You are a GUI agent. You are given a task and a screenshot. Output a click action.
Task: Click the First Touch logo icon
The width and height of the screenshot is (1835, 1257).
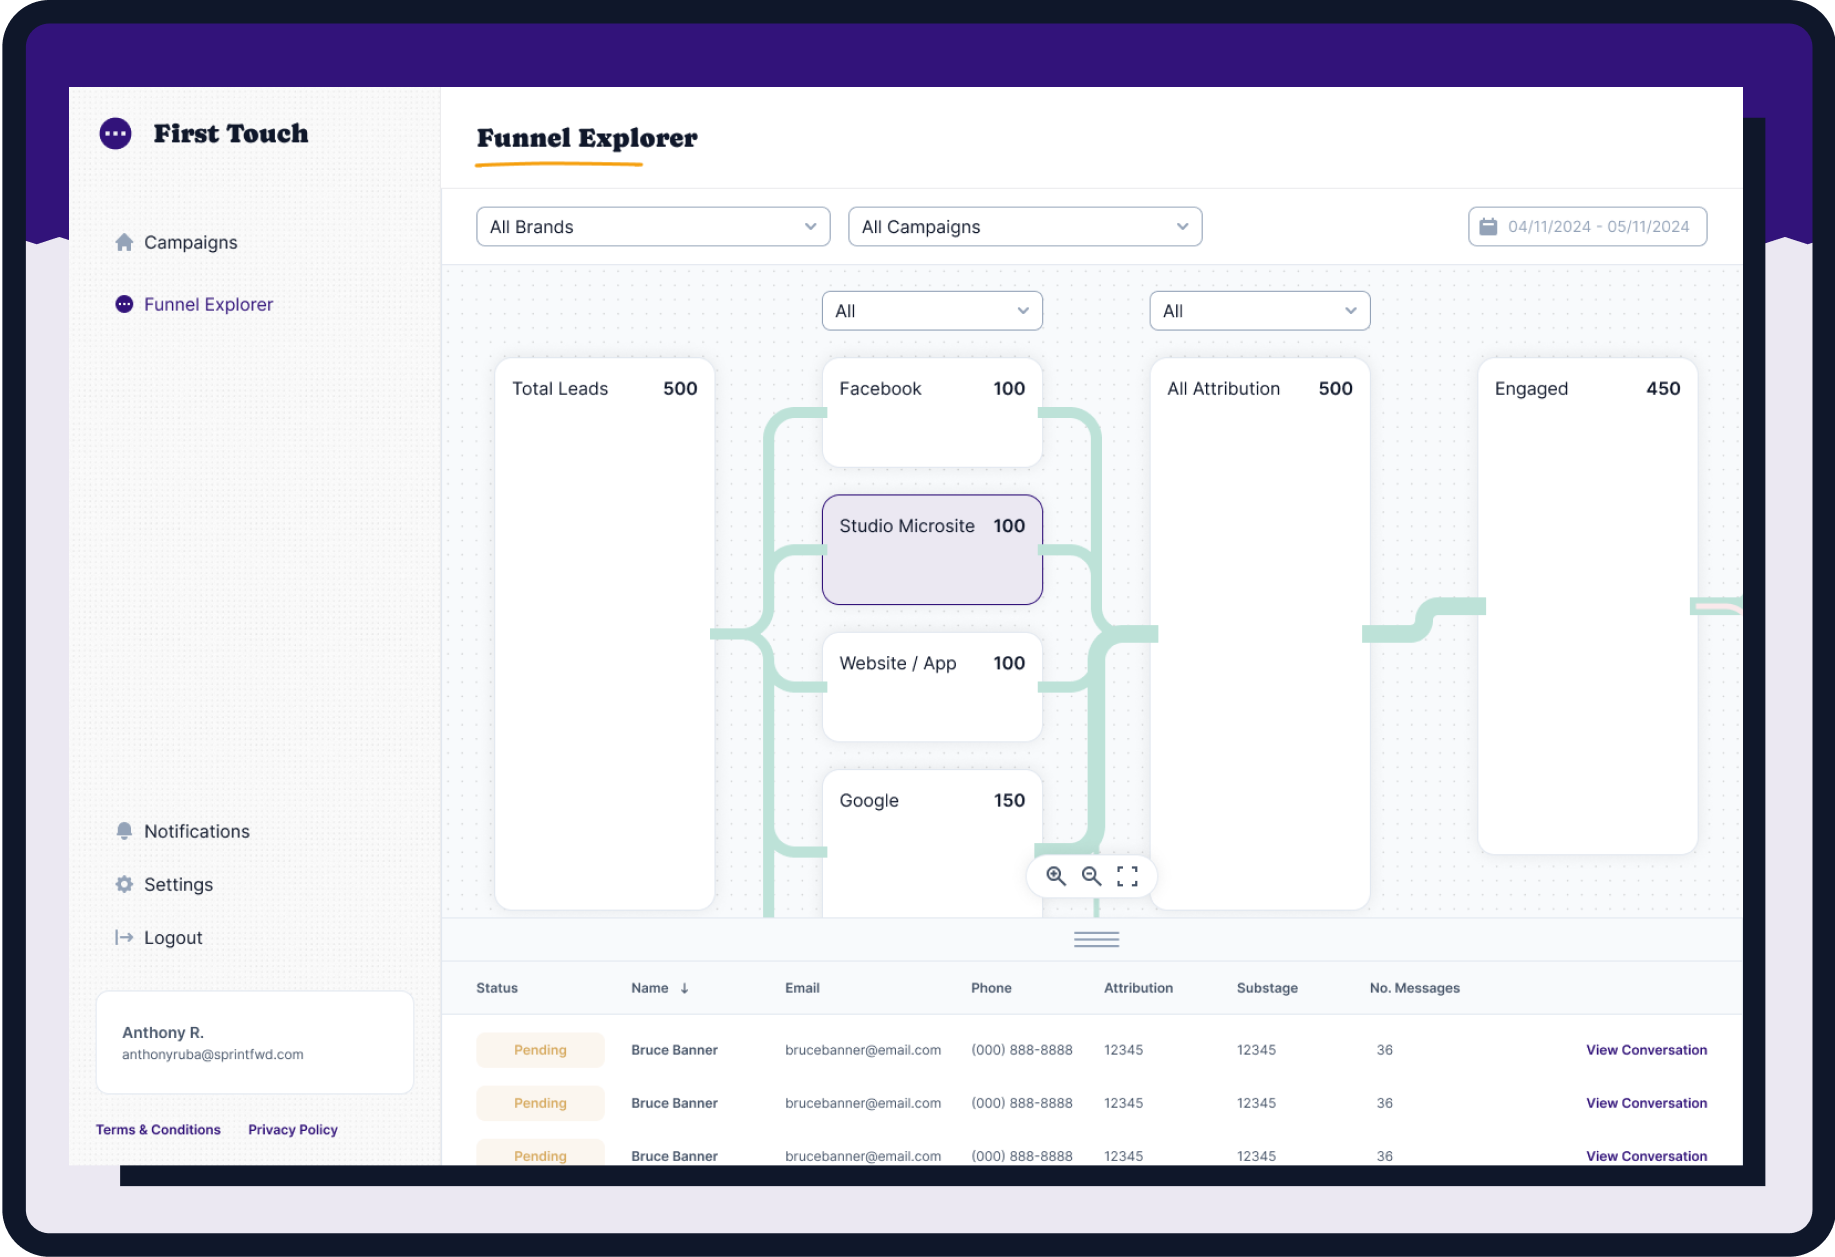tap(116, 133)
